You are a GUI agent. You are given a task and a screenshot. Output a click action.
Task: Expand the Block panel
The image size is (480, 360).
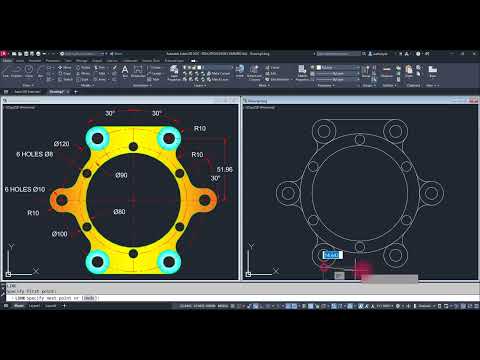[264, 86]
